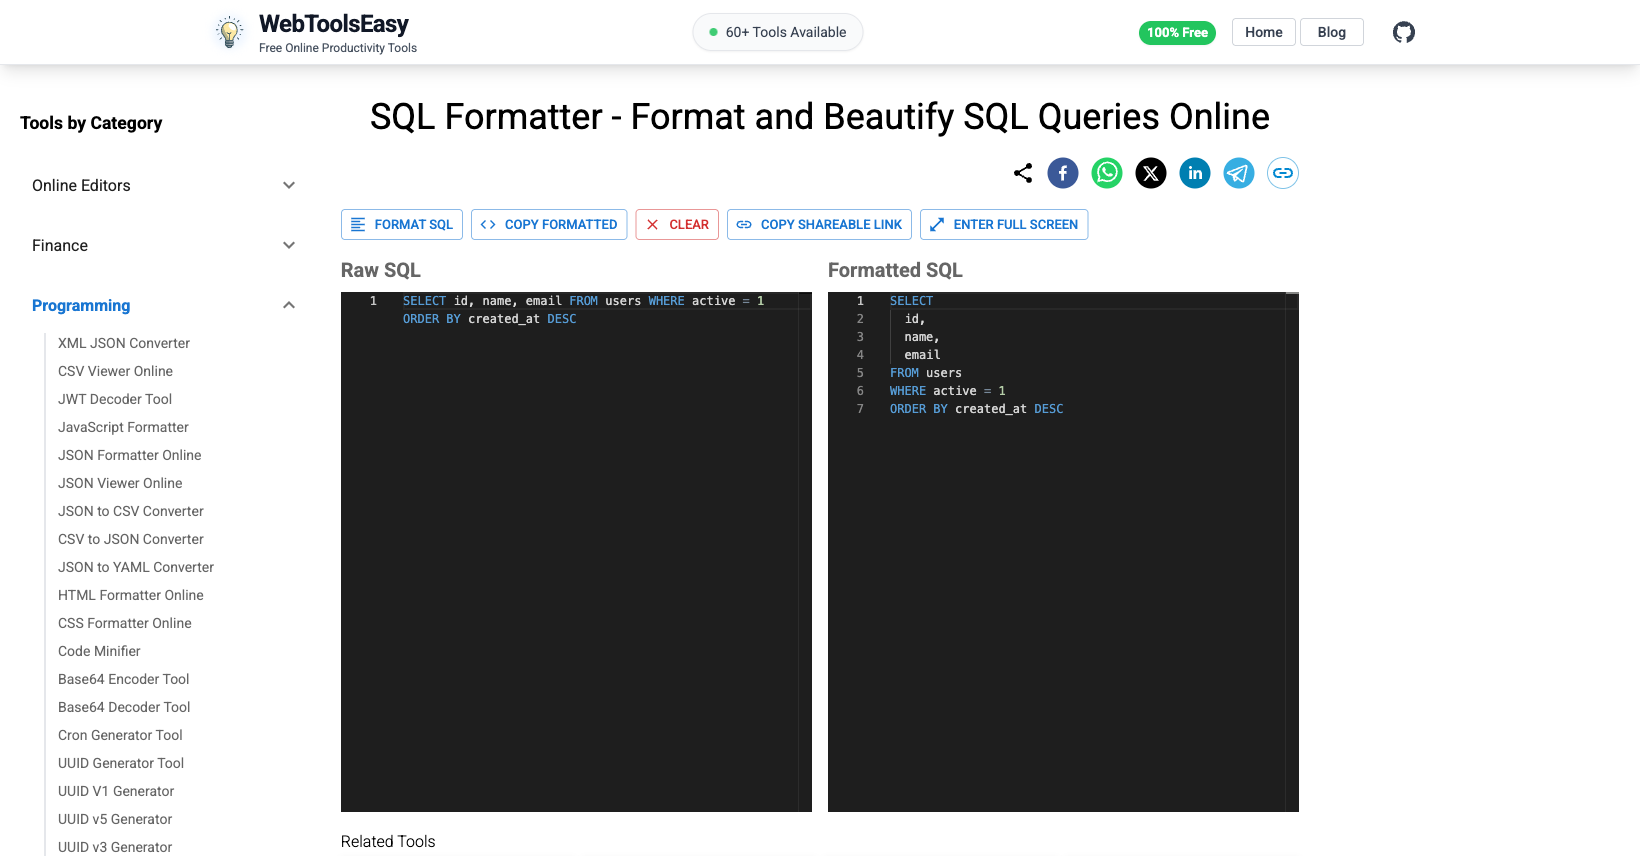
Task: Copy page link via chain icon
Action: click(1283, 173)
